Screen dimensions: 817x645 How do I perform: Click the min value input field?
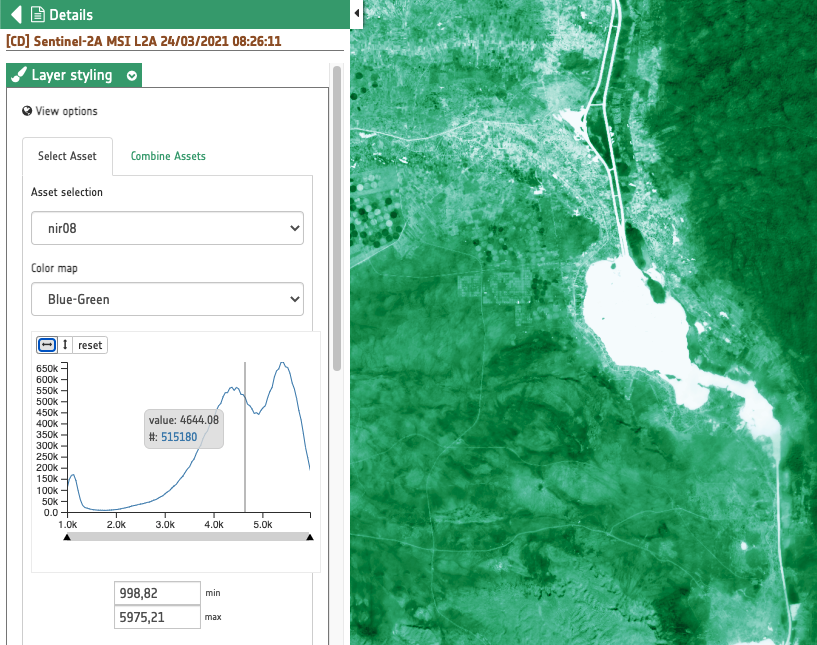pyautogui.click(x=157, y=593)
